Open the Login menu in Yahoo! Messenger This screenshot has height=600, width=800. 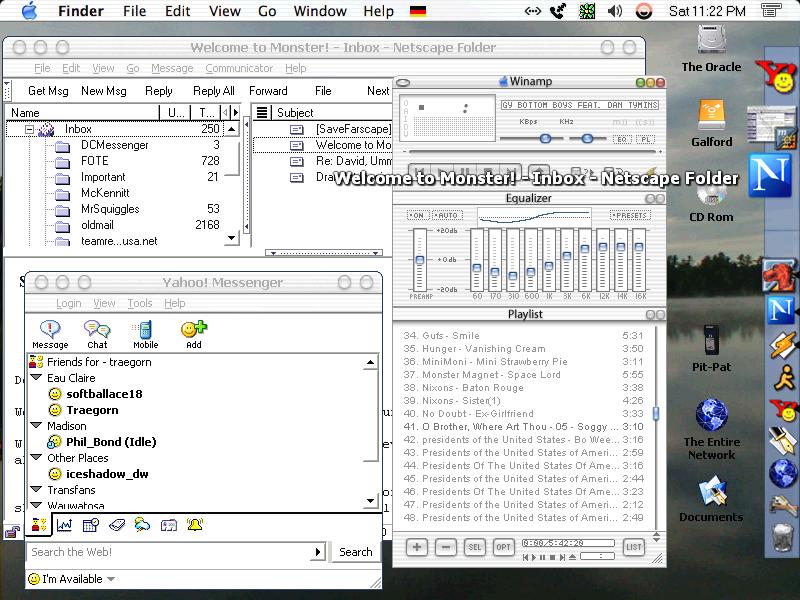tap(68, 303)
